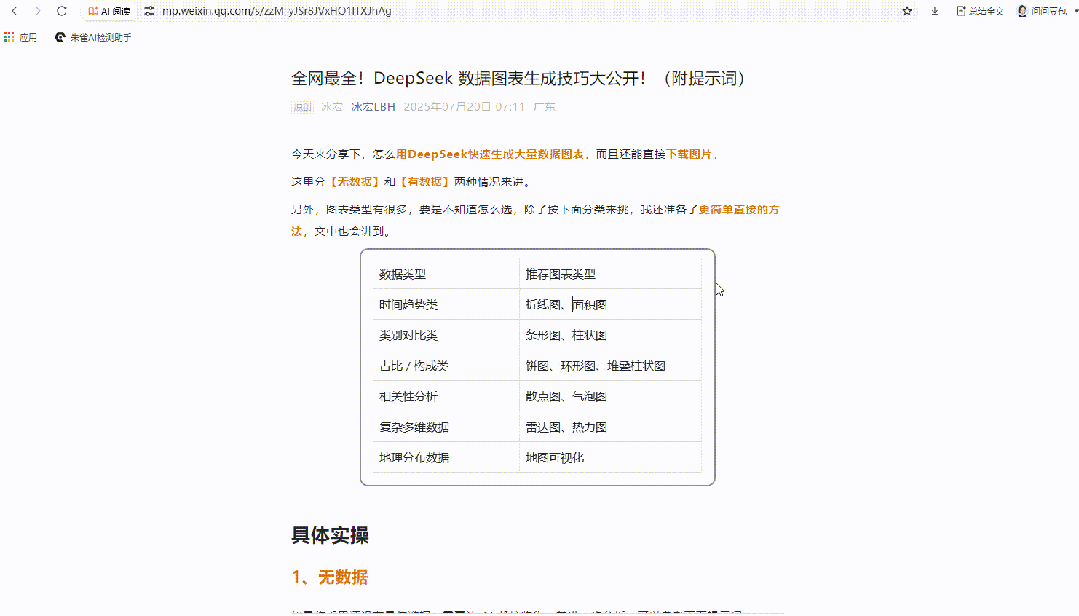
Task: Go forward to the next page
Action: pyautogui.click(x=37, y=11)
